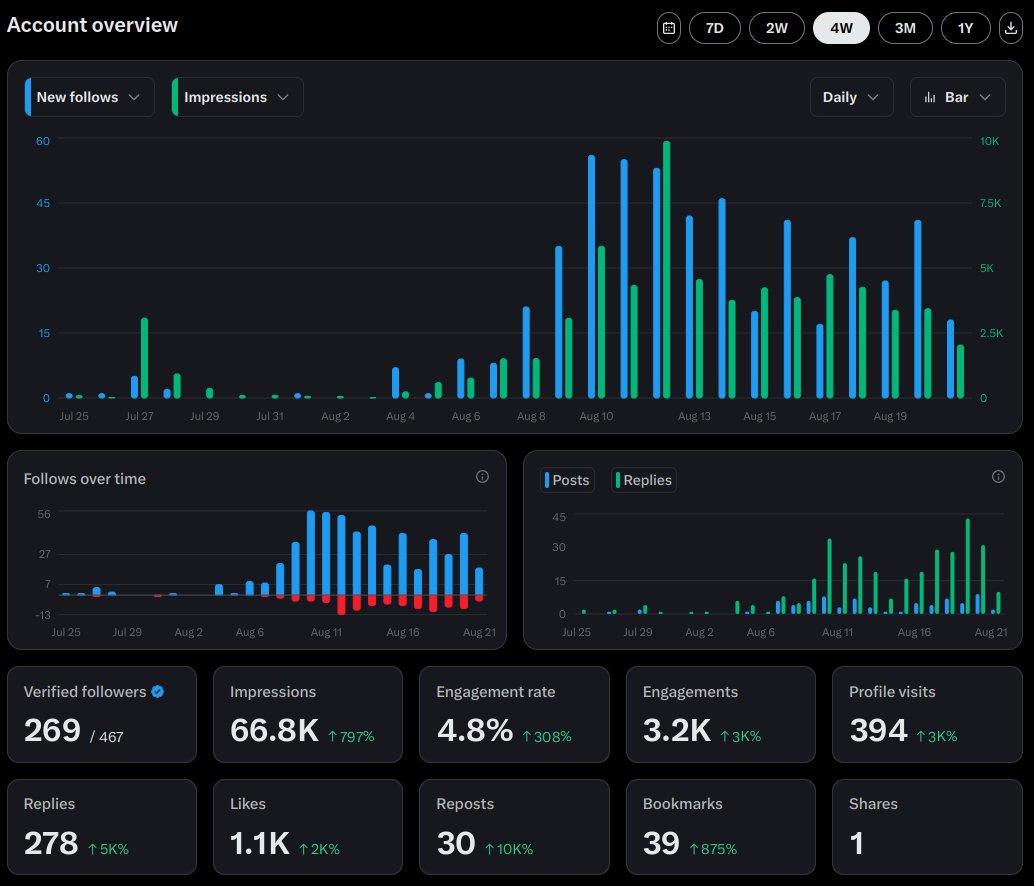
Task: Click the bar chart icon in Bar selector
Action: (x=930, y=98)
